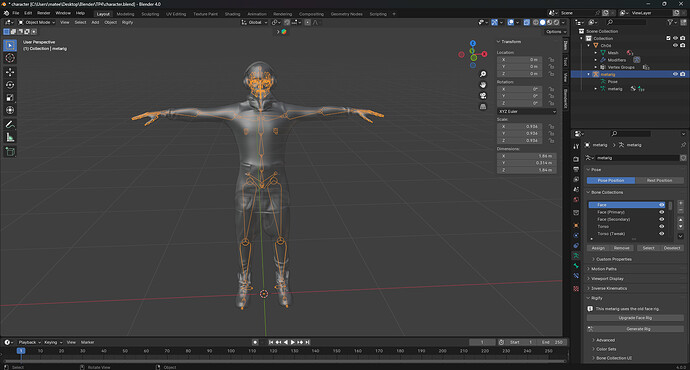Image resolution: width=690 pixels, height=370 pixels.
Task: Activate the Transform tool
Action: coord(10,110)
